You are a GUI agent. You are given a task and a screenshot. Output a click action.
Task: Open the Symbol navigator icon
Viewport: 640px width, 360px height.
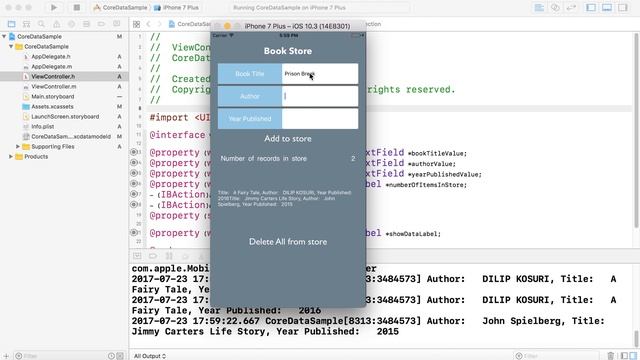(27, 24)
